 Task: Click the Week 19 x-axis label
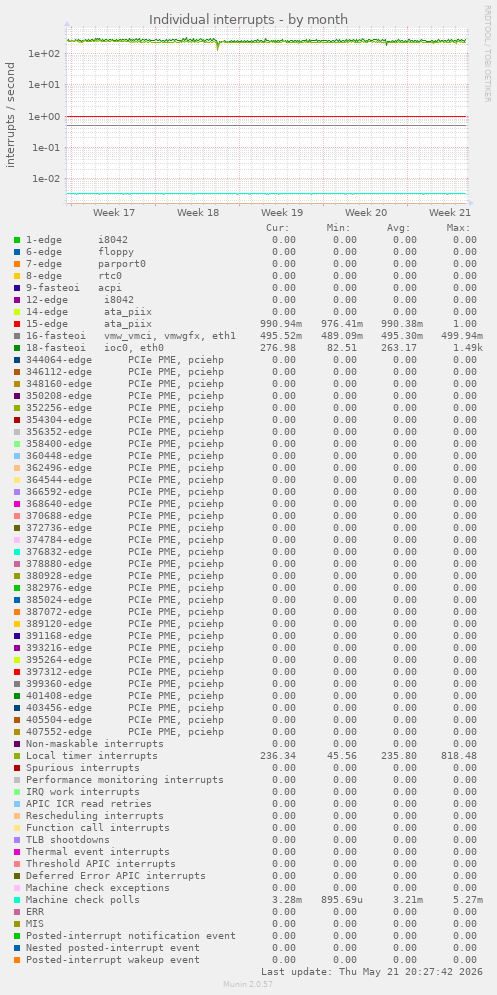pos(282,213)
